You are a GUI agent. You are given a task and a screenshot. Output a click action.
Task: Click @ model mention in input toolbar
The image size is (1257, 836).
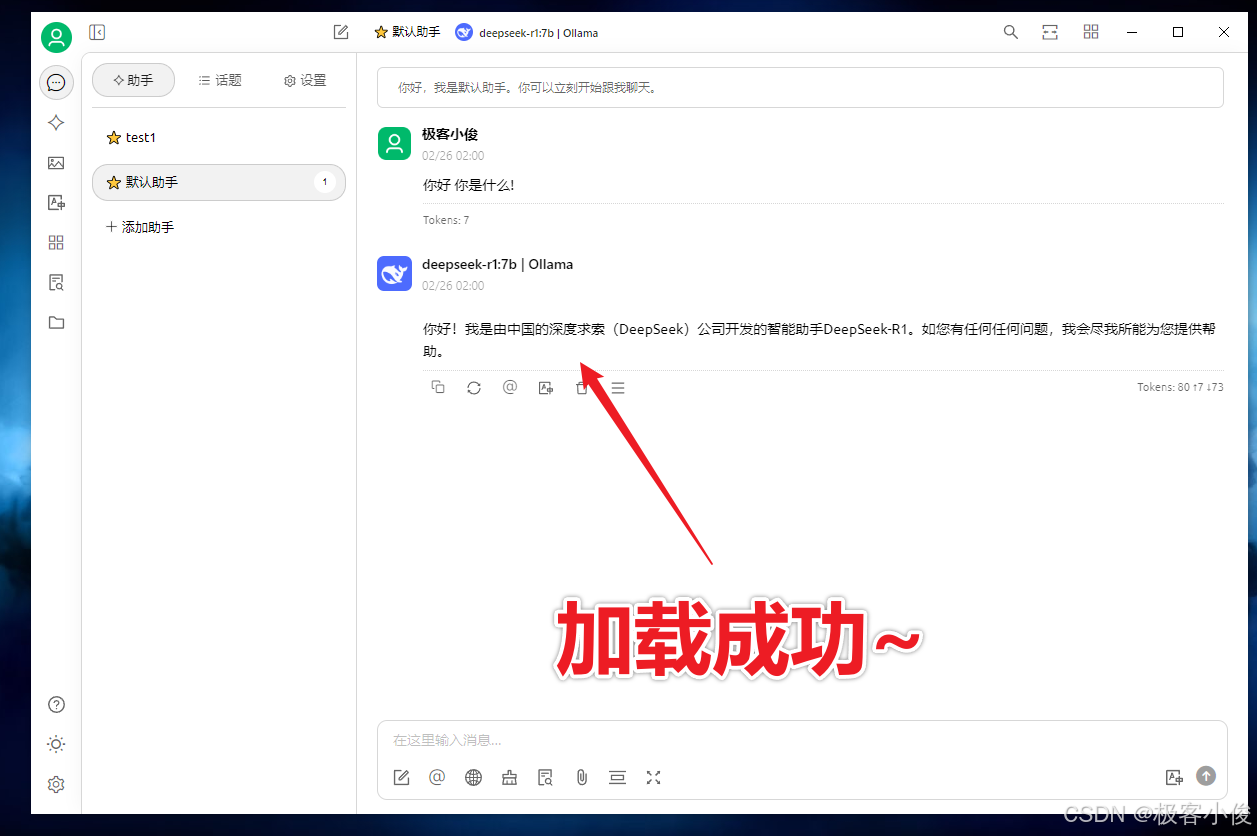pyautogui.click(x=437, y=777)
